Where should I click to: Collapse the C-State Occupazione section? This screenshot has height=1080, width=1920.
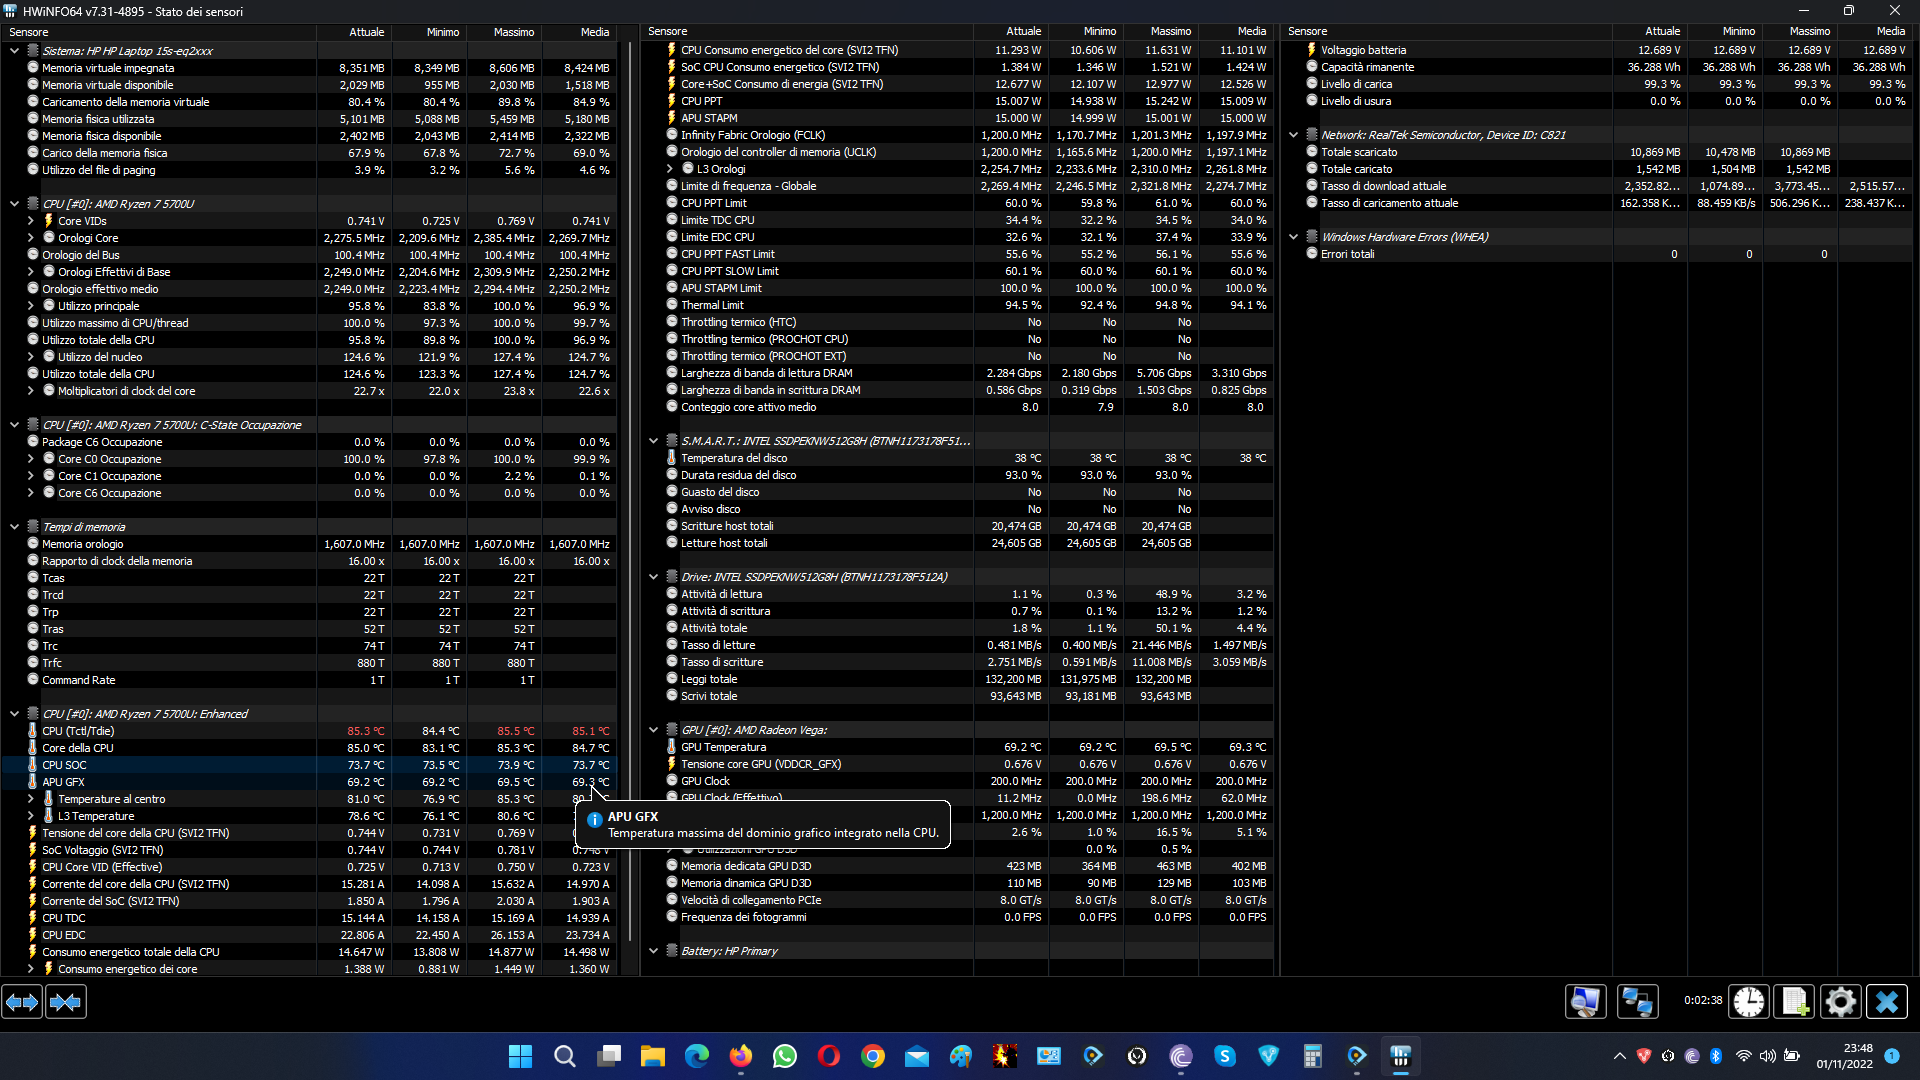pyautogui.click(x=15, y=425)
